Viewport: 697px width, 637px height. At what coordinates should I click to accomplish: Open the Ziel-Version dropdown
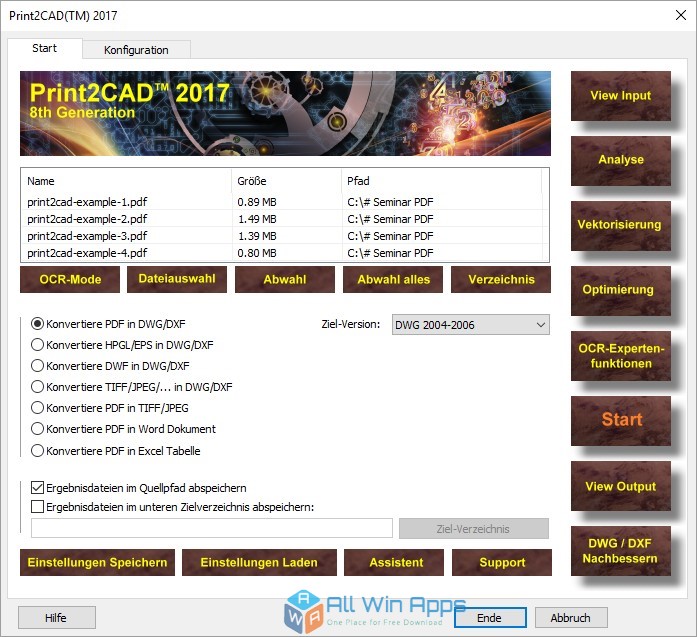pyautogui.click(x=471, y=325)
